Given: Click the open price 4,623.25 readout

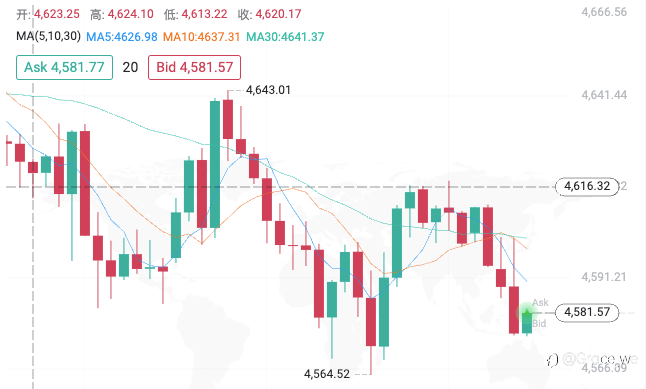Looking at the screenshot, I should (x=57, y=14).
